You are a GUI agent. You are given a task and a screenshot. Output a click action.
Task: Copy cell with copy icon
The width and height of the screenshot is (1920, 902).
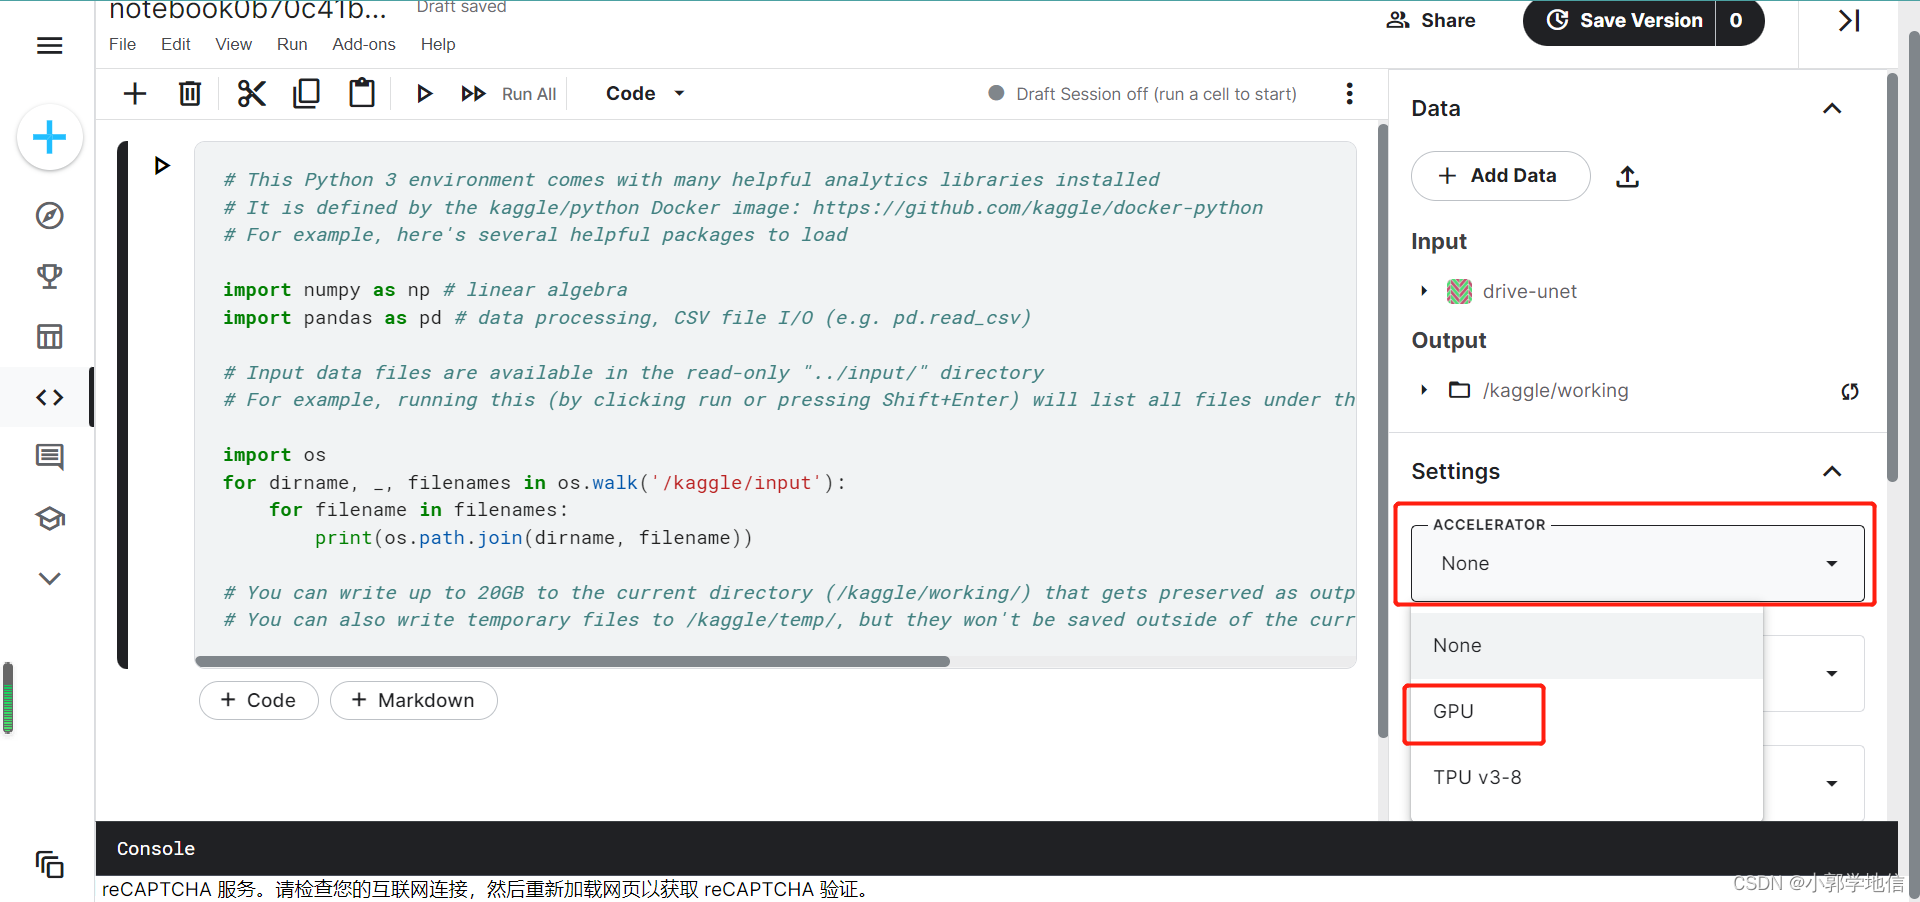306,93
